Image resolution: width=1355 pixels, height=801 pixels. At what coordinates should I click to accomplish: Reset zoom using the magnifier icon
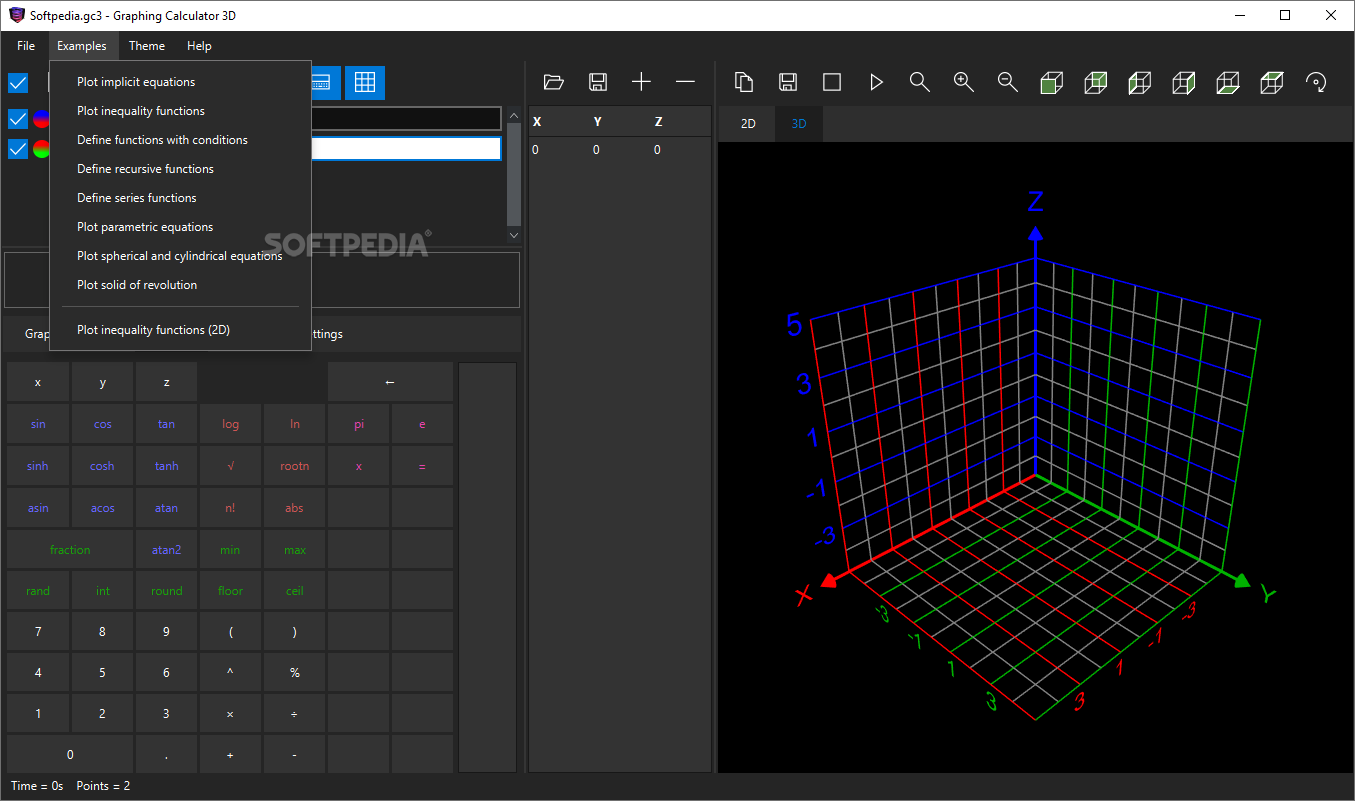coord(920,82)
